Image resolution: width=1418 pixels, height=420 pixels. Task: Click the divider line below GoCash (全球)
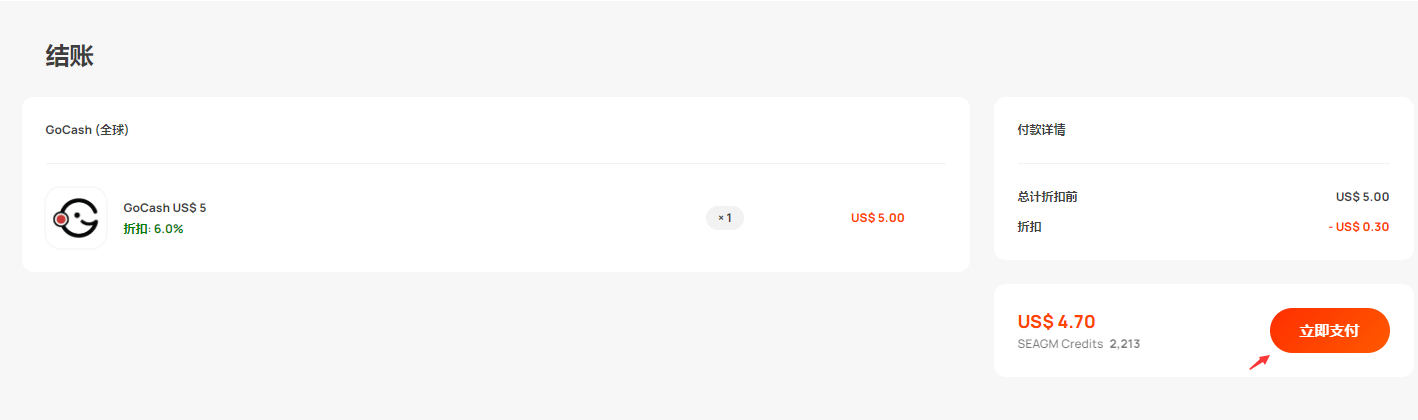click(x=495, y=163)
